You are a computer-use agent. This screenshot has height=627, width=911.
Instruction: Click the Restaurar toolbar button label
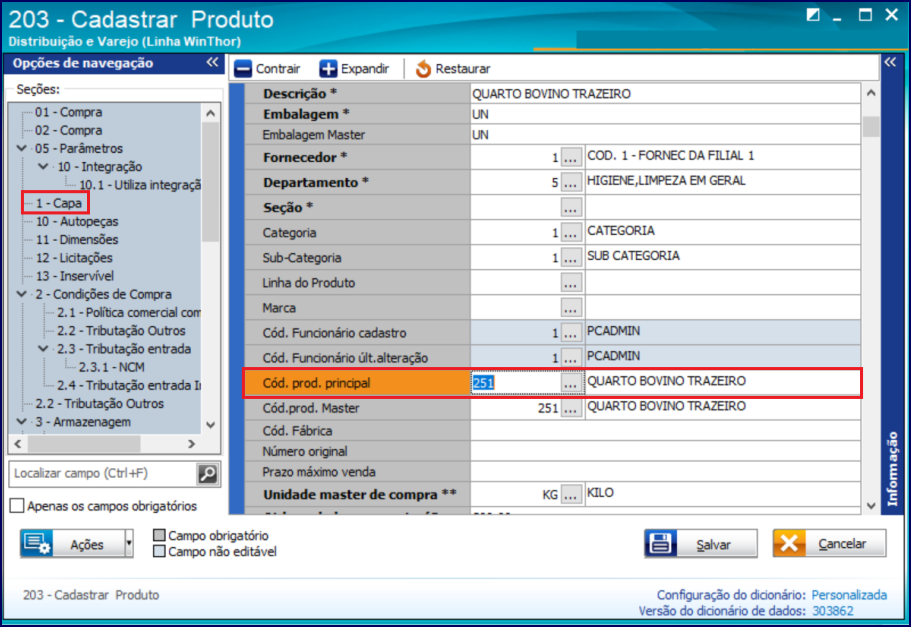click(x=463, y=69)
